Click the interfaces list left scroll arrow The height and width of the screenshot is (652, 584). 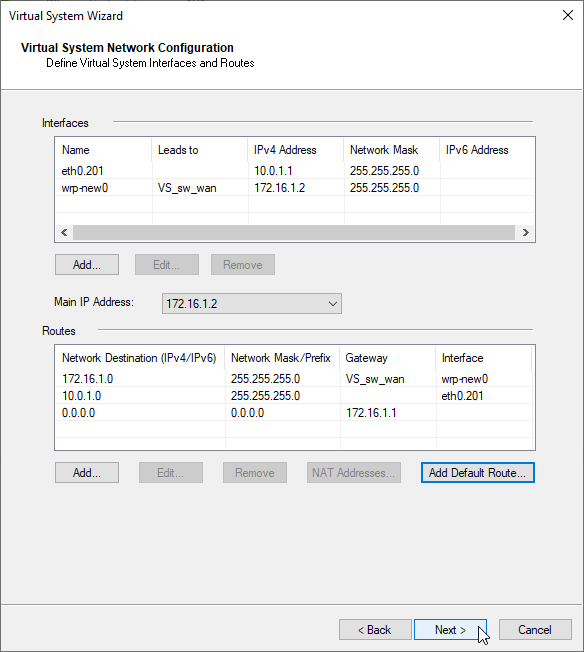[x=64, y=232]
